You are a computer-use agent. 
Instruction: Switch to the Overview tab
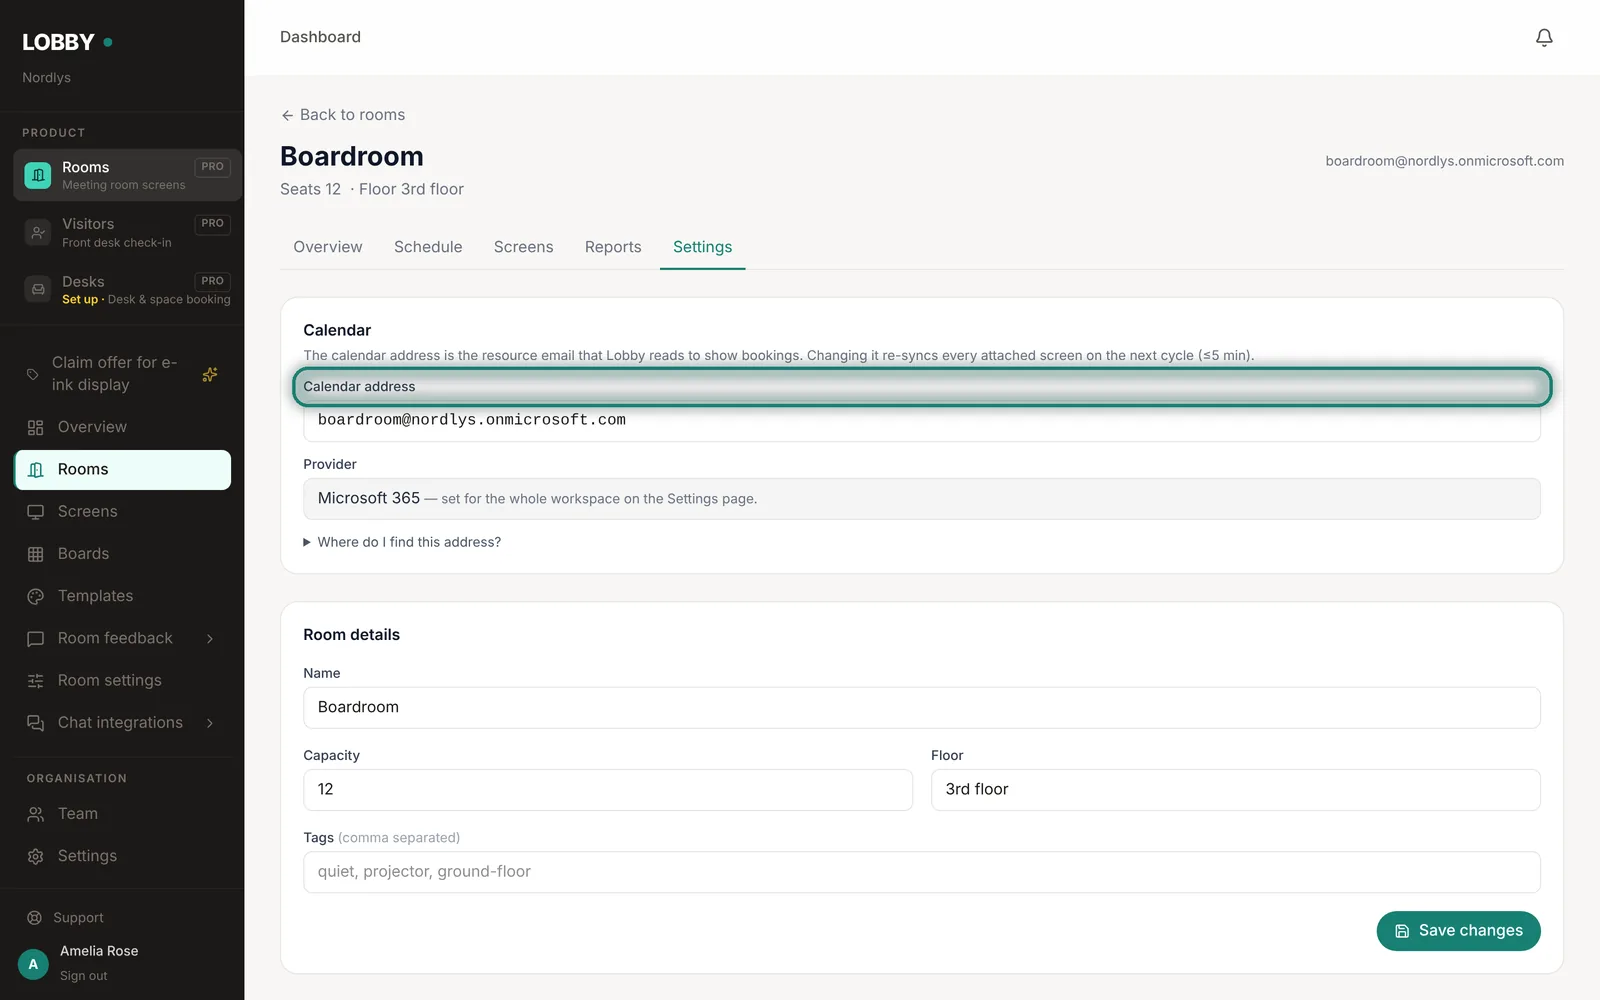pyautogui.click(x=328, y=247)
